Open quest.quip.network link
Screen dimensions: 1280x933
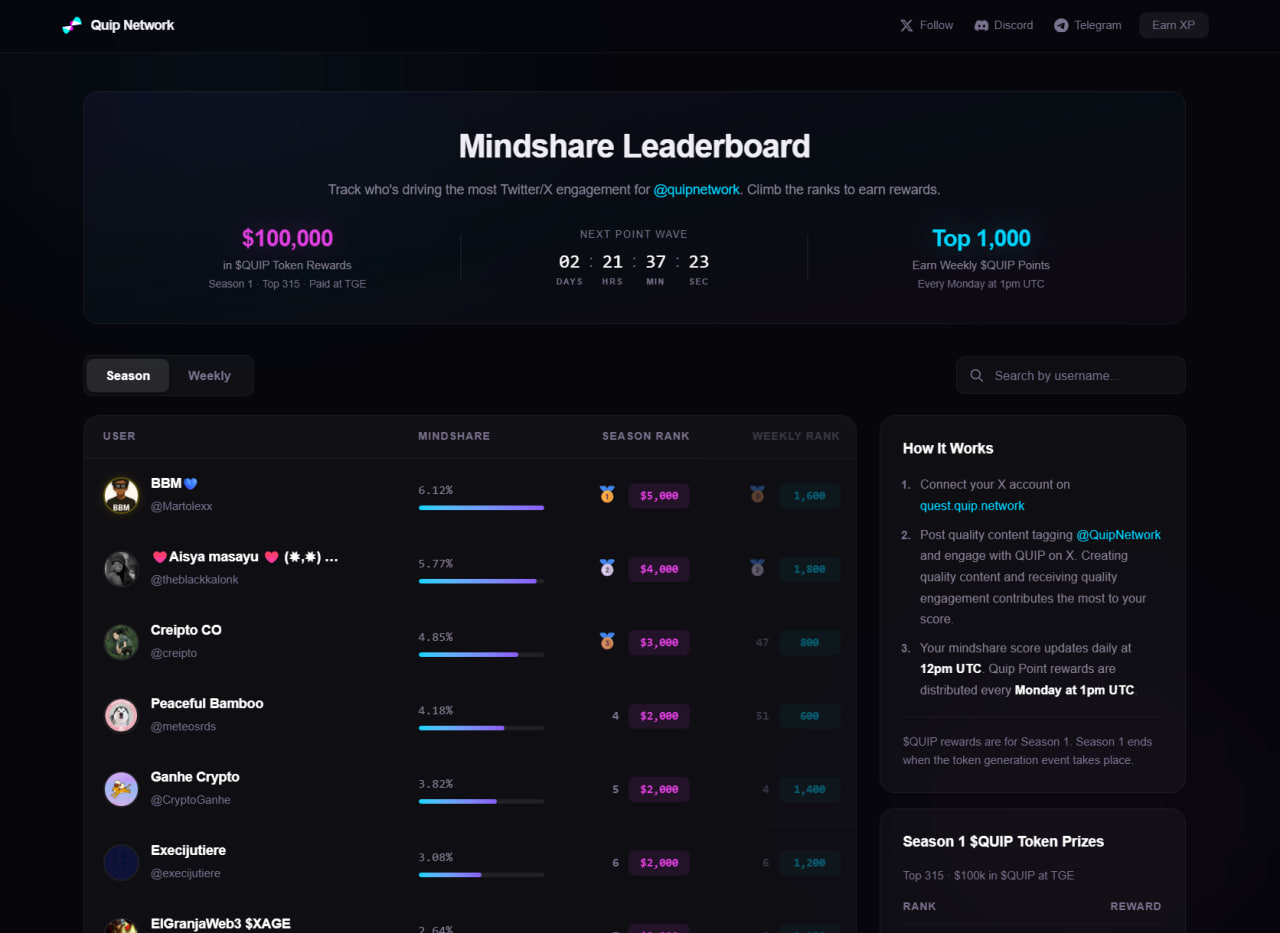tap(972, 506)
